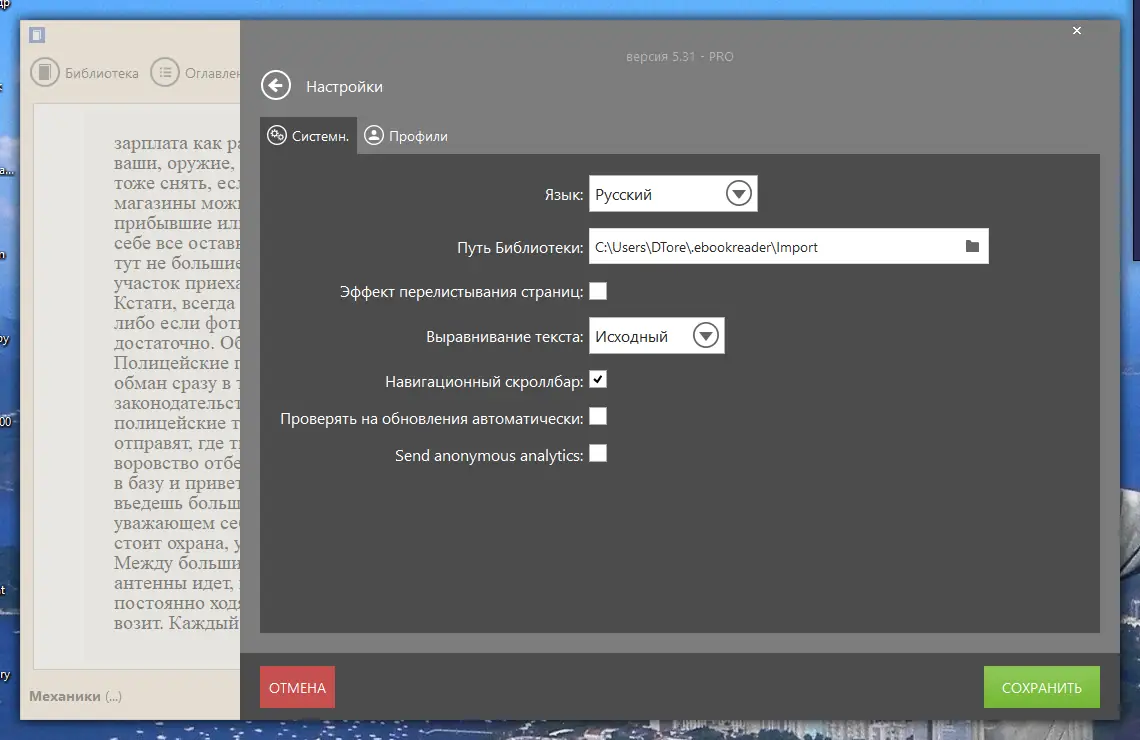Open the Выравнивание текста dropdown

(x=657, y=336)
